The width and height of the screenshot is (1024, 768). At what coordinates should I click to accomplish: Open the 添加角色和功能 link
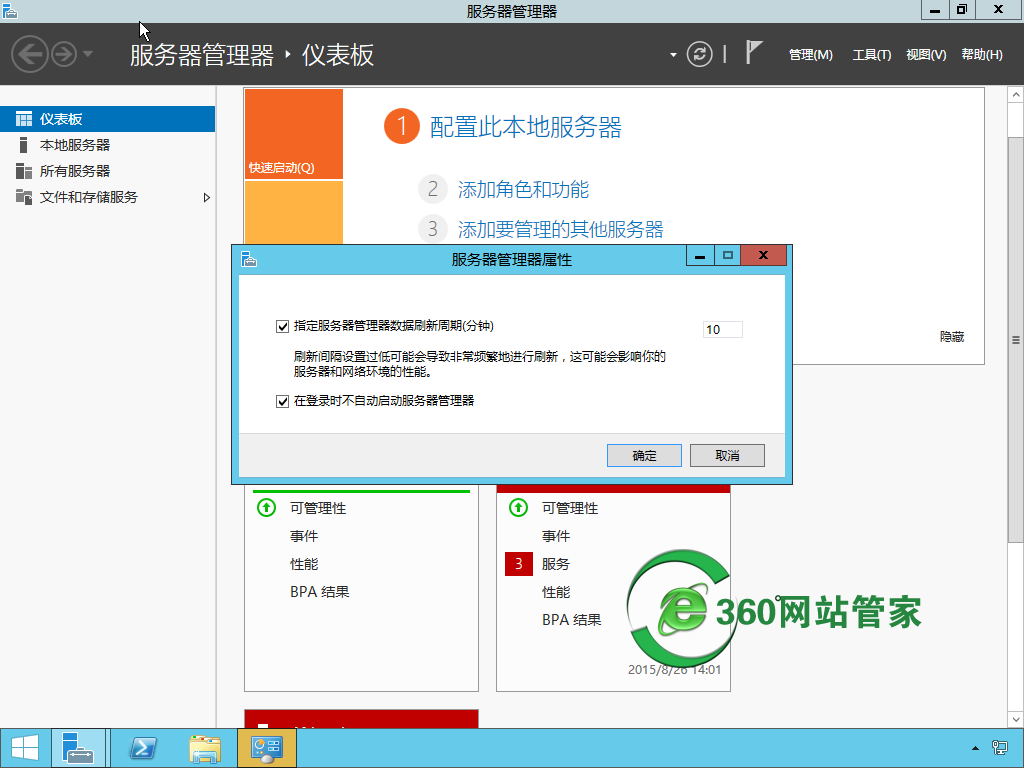pyautogui.click(x=523, y=189)
